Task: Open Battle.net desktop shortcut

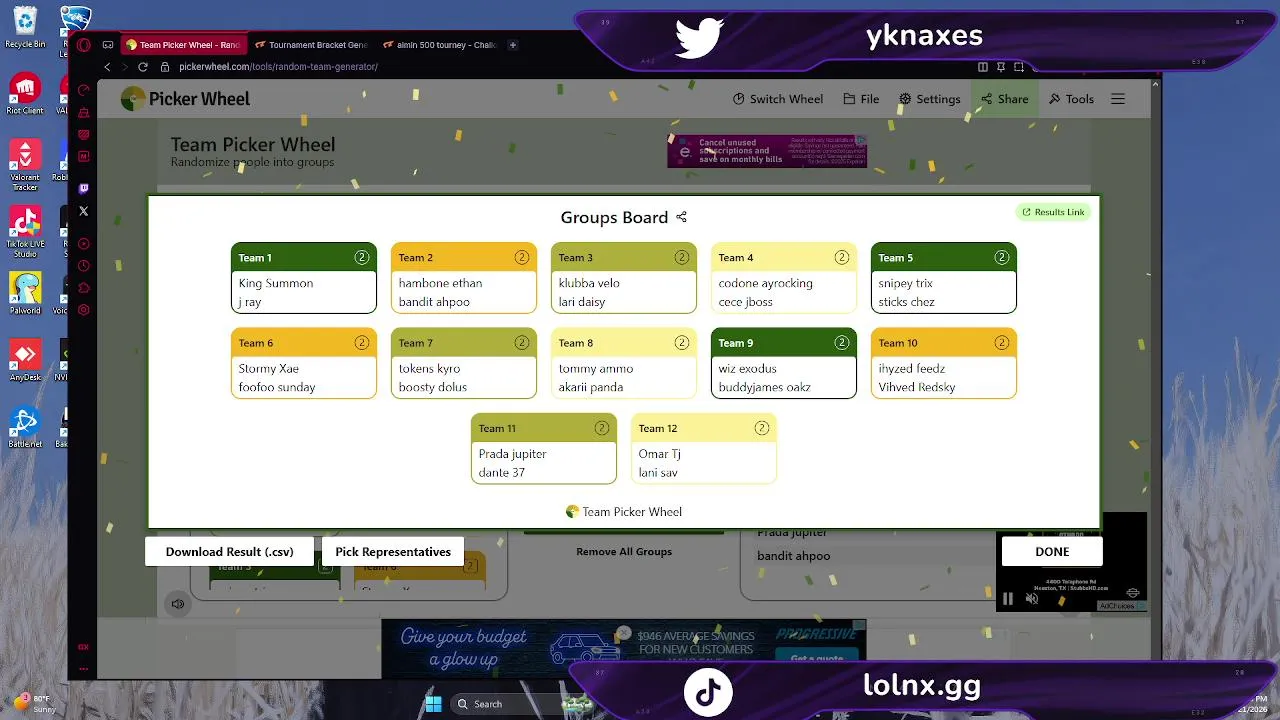Action: [x=25, y=427]
